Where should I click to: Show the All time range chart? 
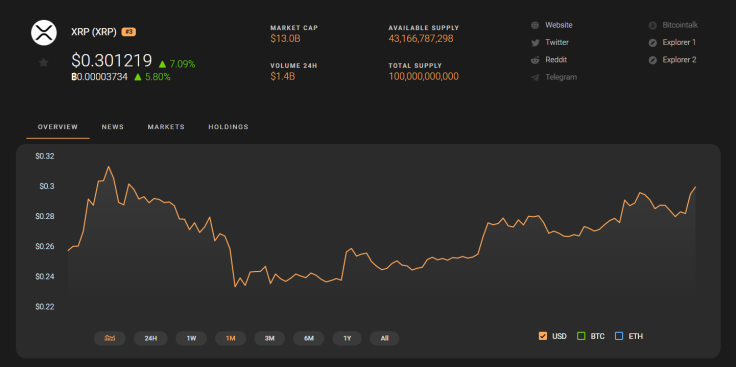pos(384,338)
